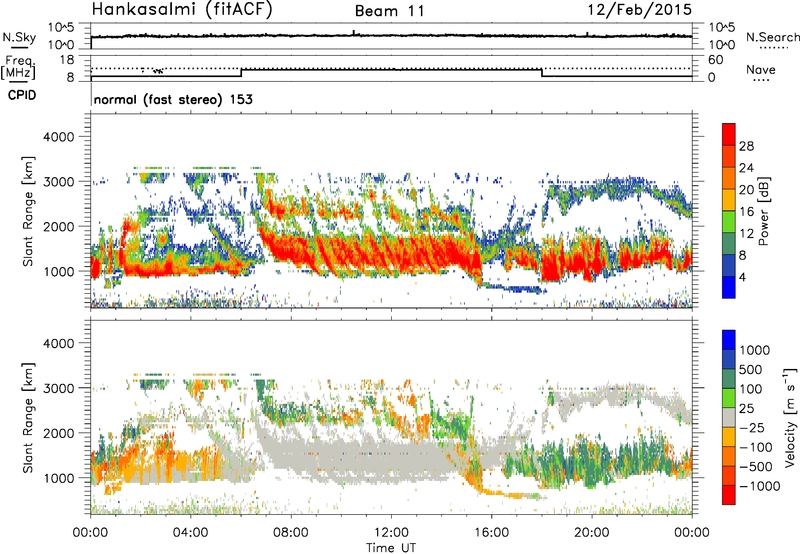Select the 'N.Sky' legend label
Screen dimensions: 800x554
[x=19, y=37]
